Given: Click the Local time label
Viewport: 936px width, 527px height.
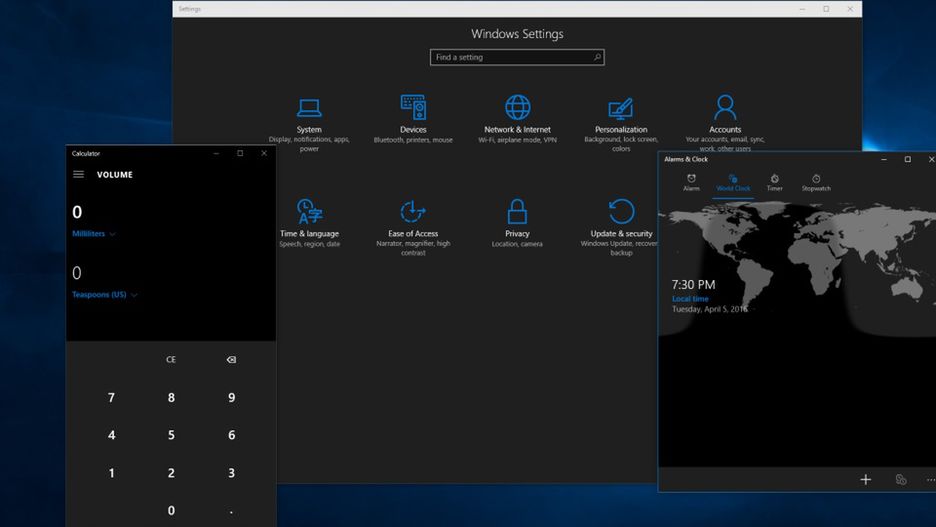Looking at the screenshot, I should click(x=690, y=298).
